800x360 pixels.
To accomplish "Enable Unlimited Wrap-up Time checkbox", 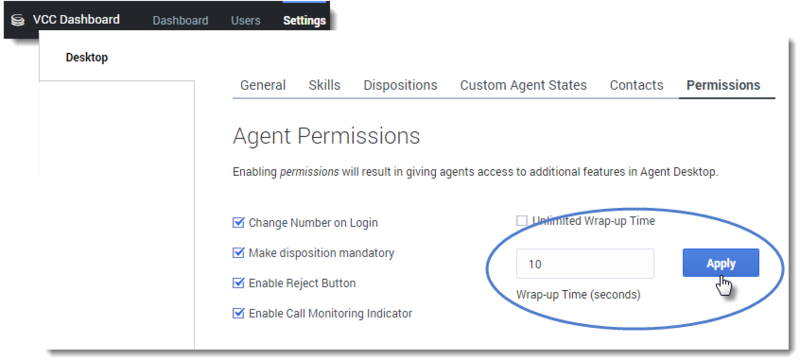I will click(521, 221).
